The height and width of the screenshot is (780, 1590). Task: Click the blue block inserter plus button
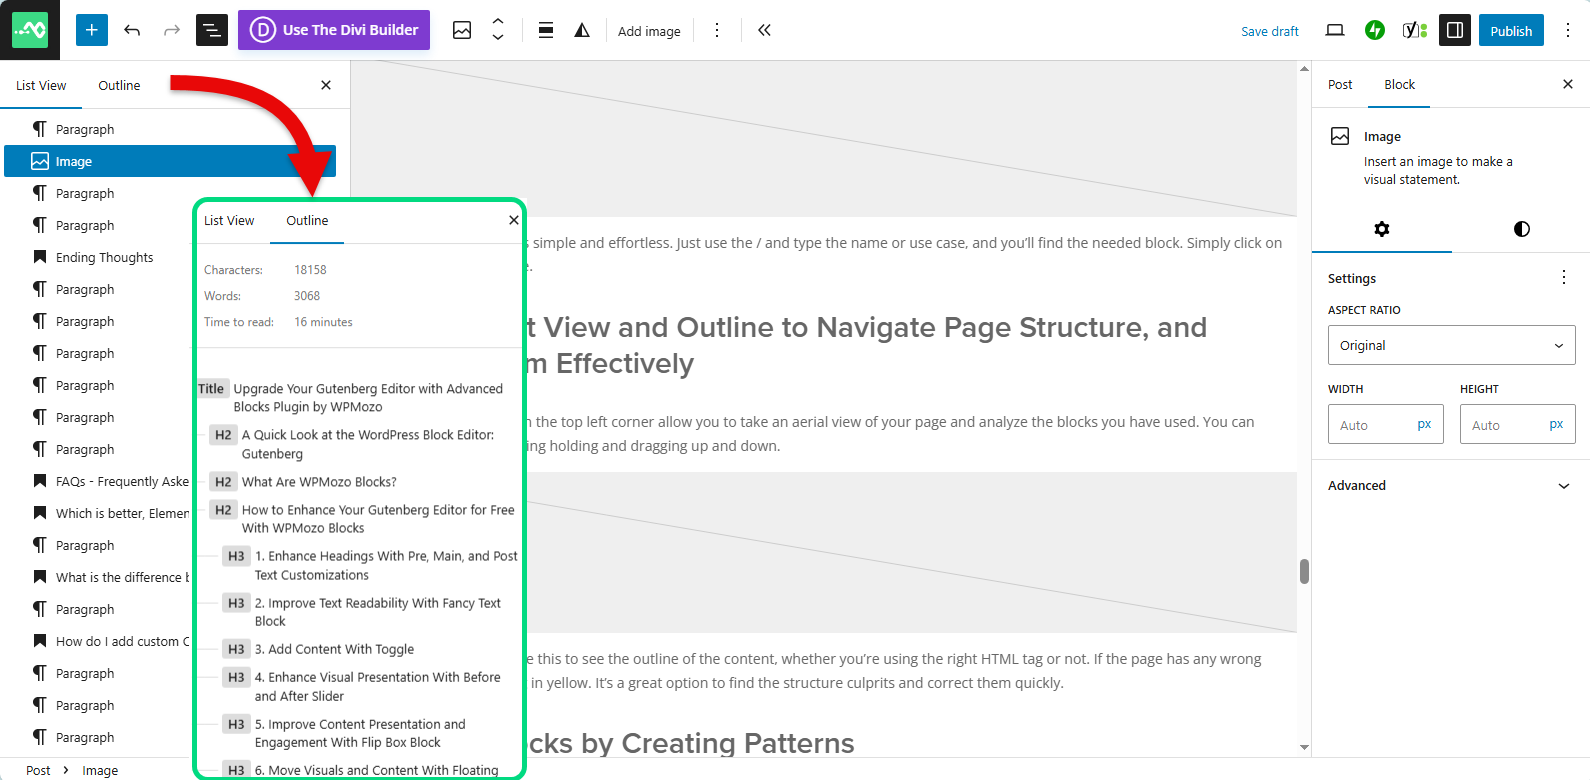coord(91,30)
